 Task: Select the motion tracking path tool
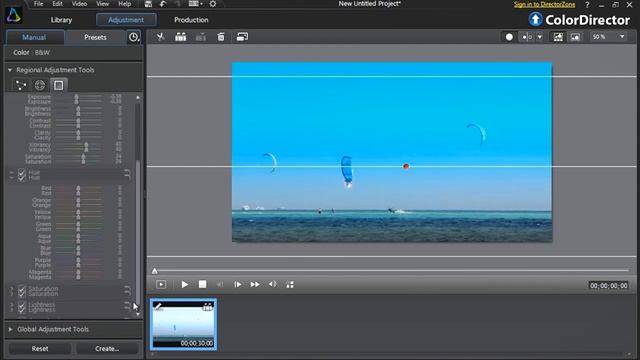click(x=21, y=85)
